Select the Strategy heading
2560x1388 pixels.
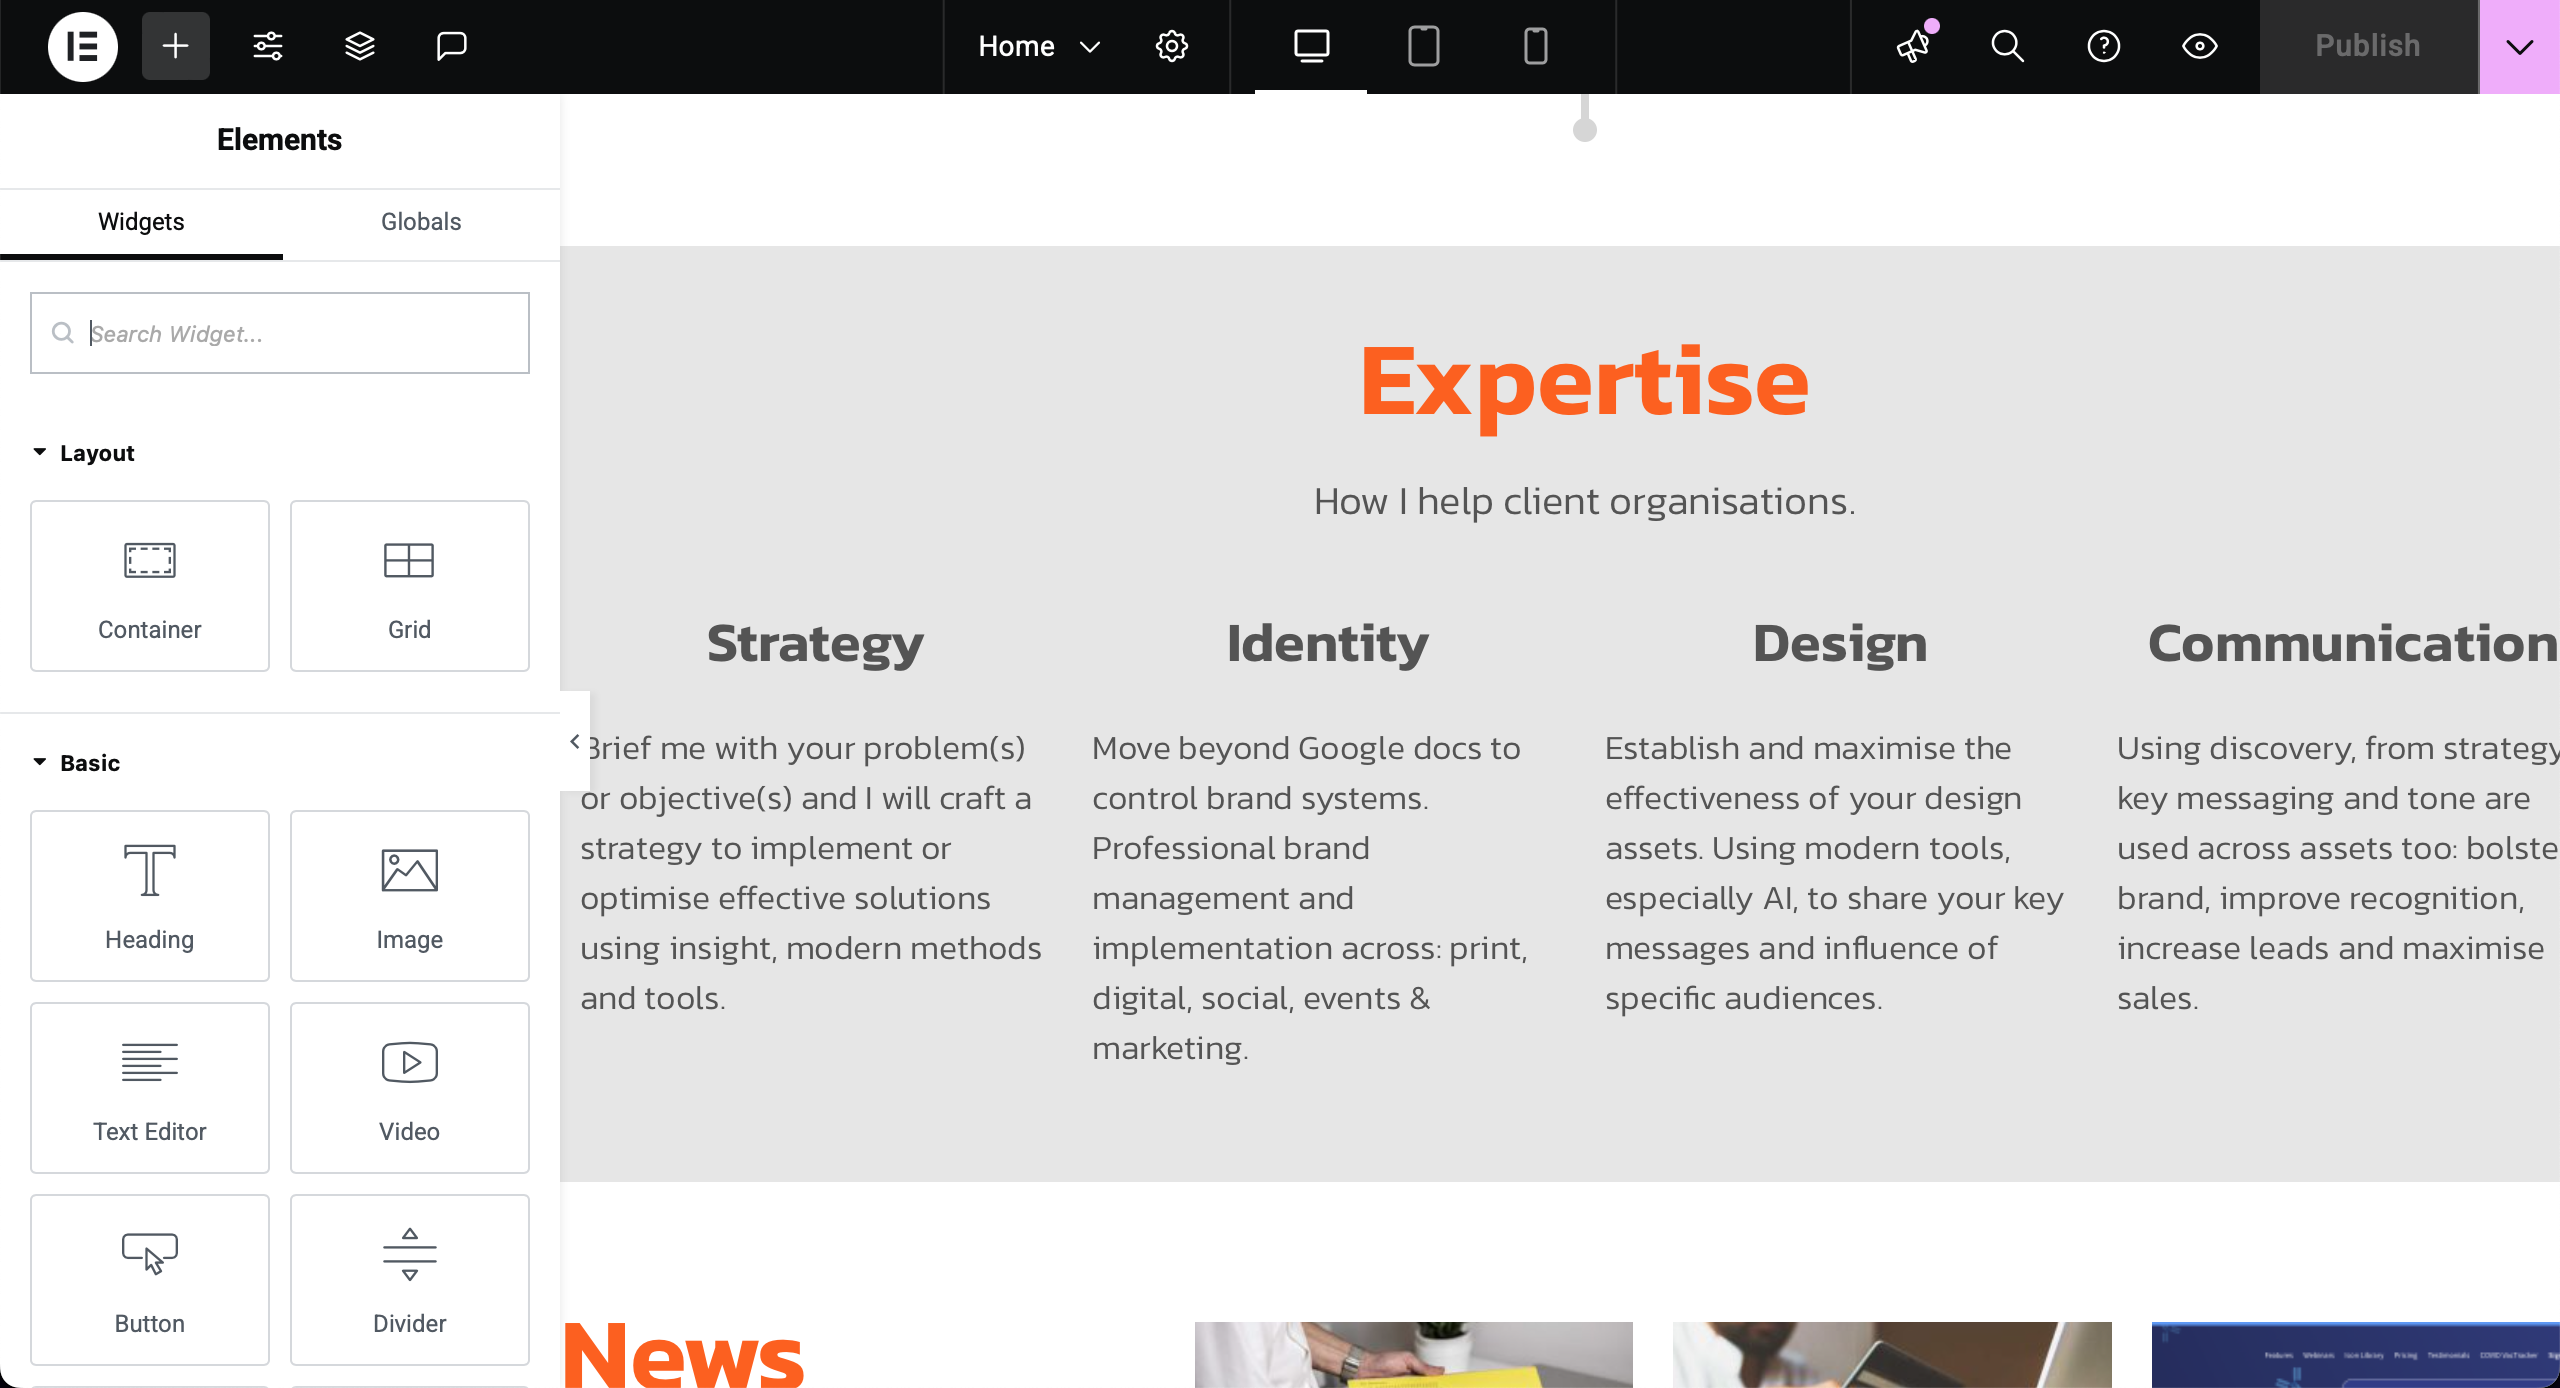click(815, 643)
